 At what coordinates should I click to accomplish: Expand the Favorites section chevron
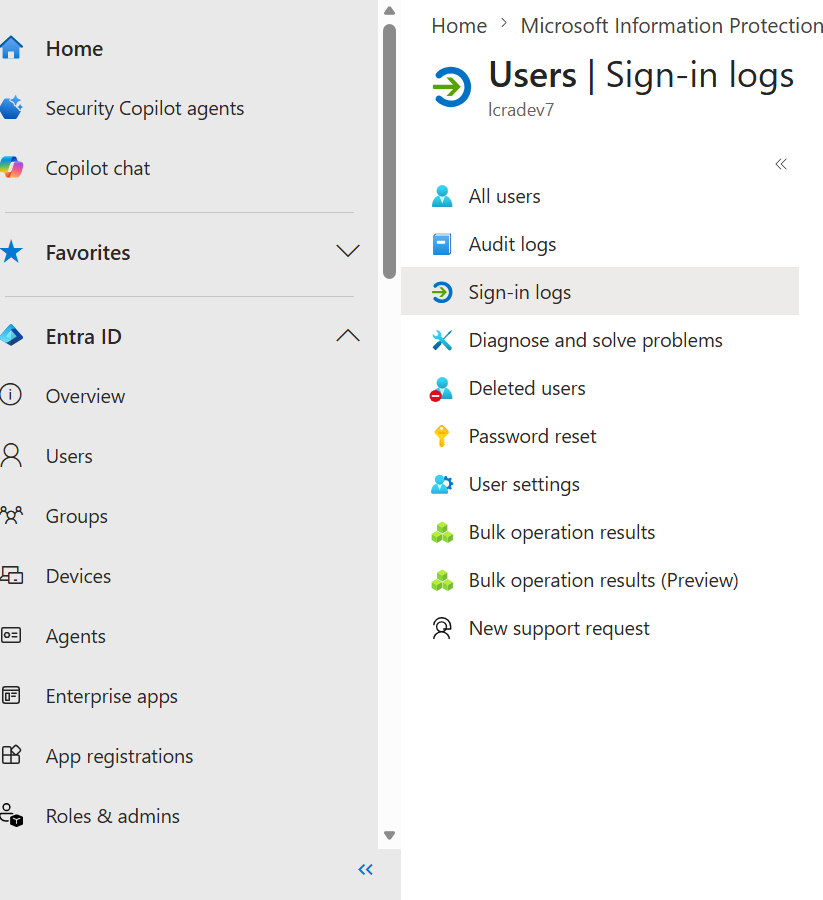(x=348, y=251)
